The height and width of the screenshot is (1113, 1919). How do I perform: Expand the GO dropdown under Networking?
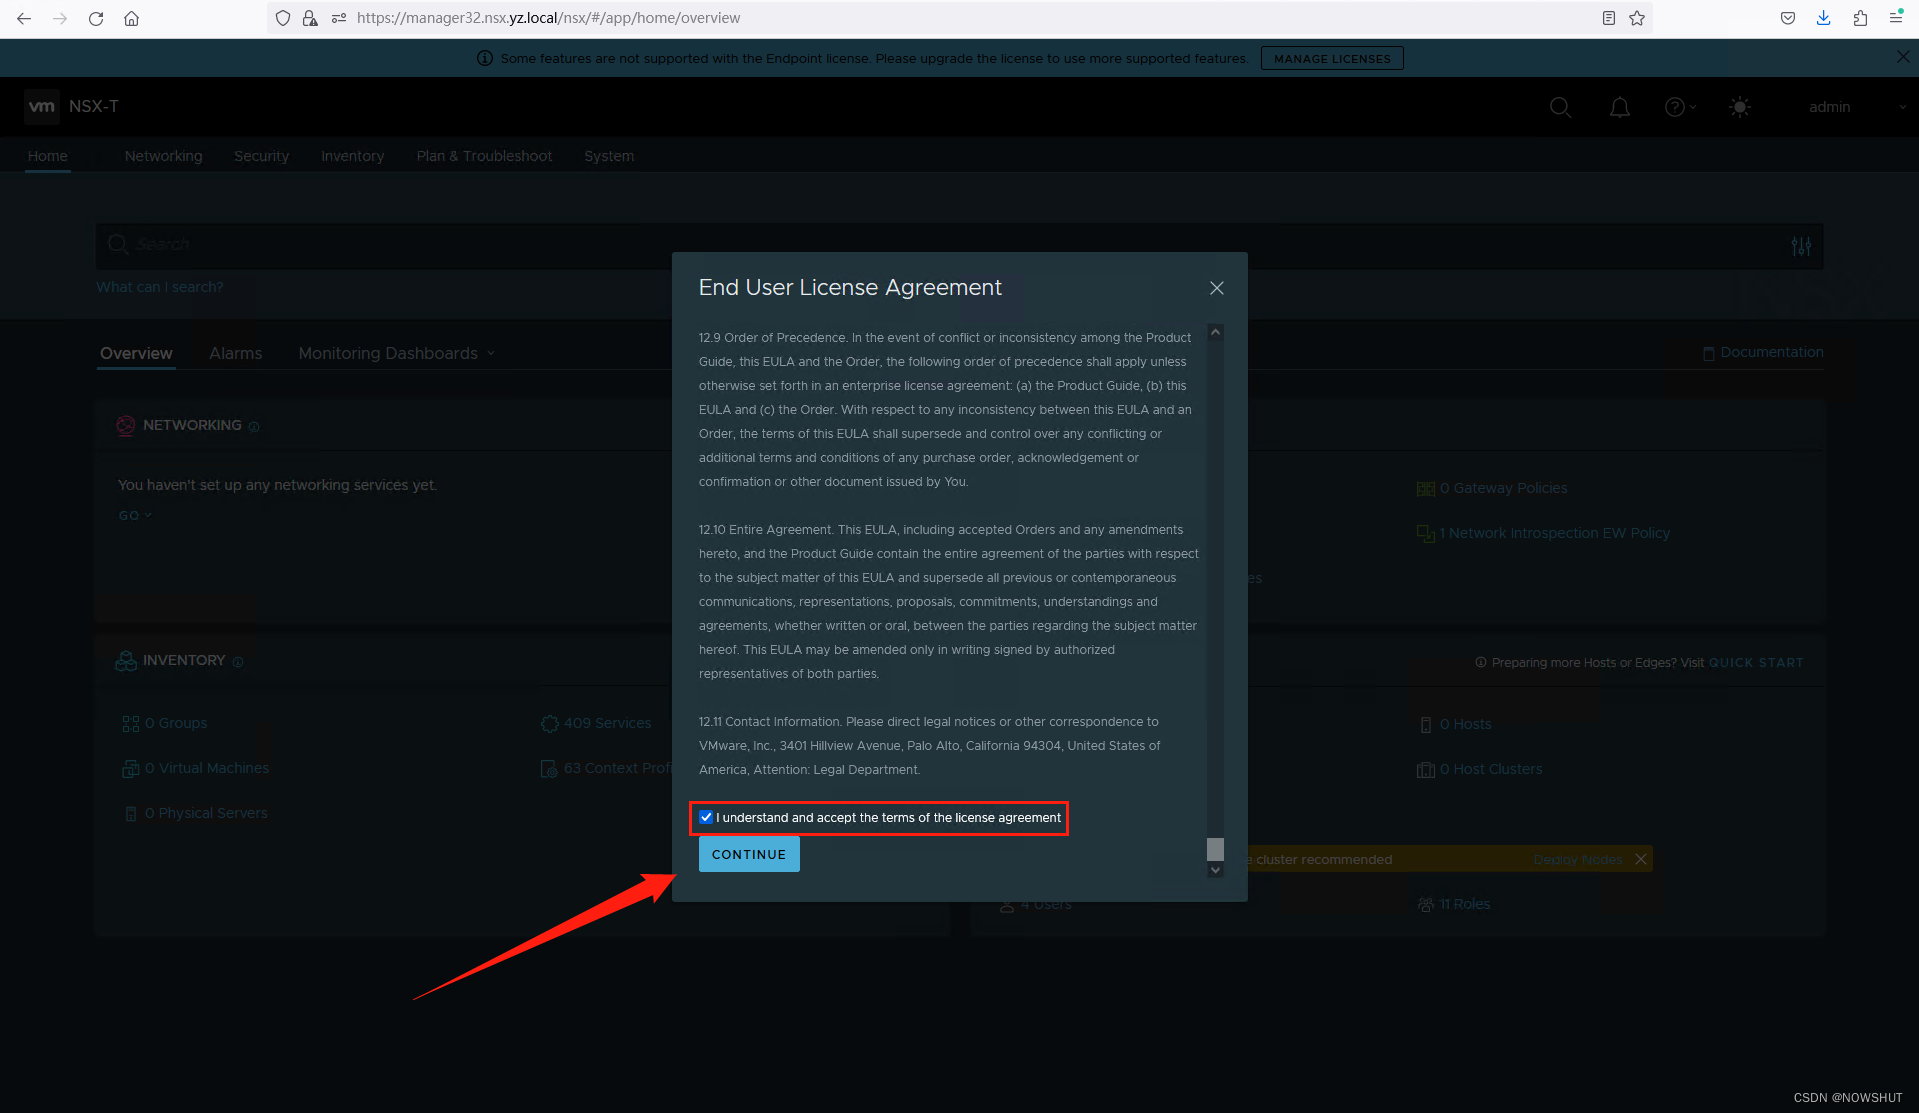(135, 515)
